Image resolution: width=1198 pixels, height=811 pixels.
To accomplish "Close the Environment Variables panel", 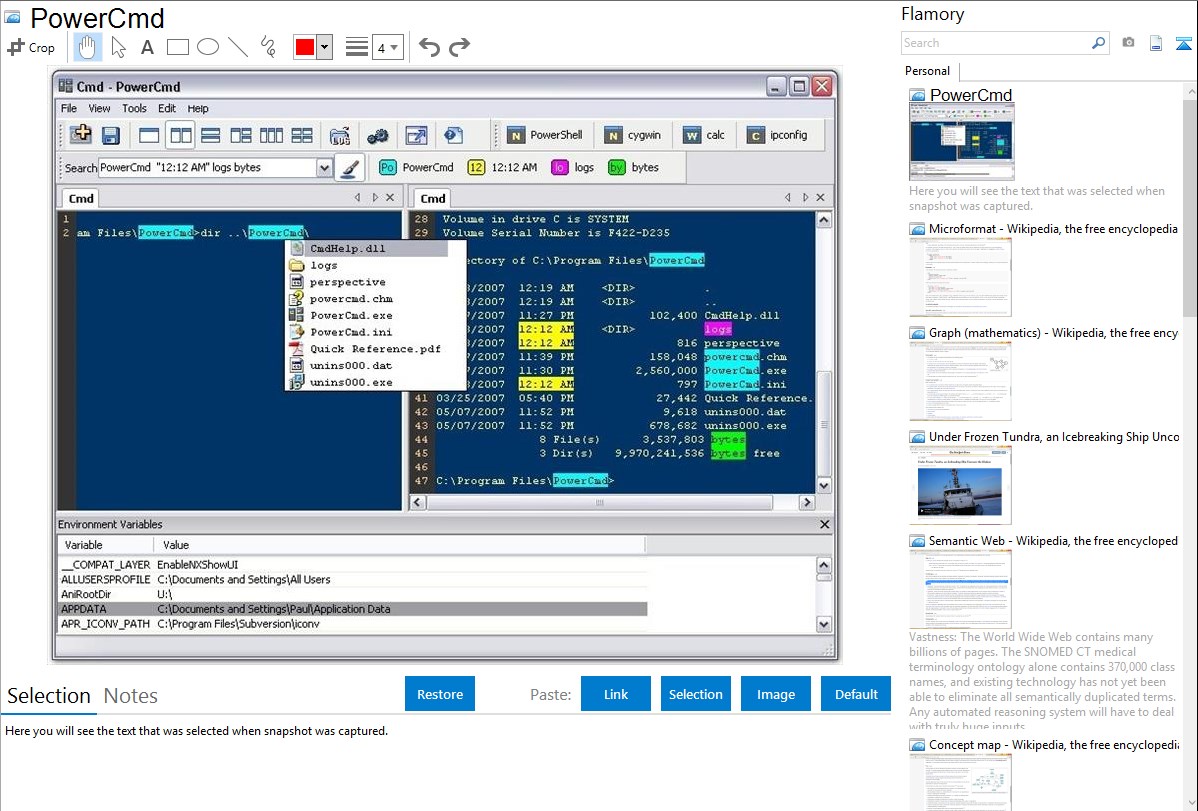I will click(824, 524).
